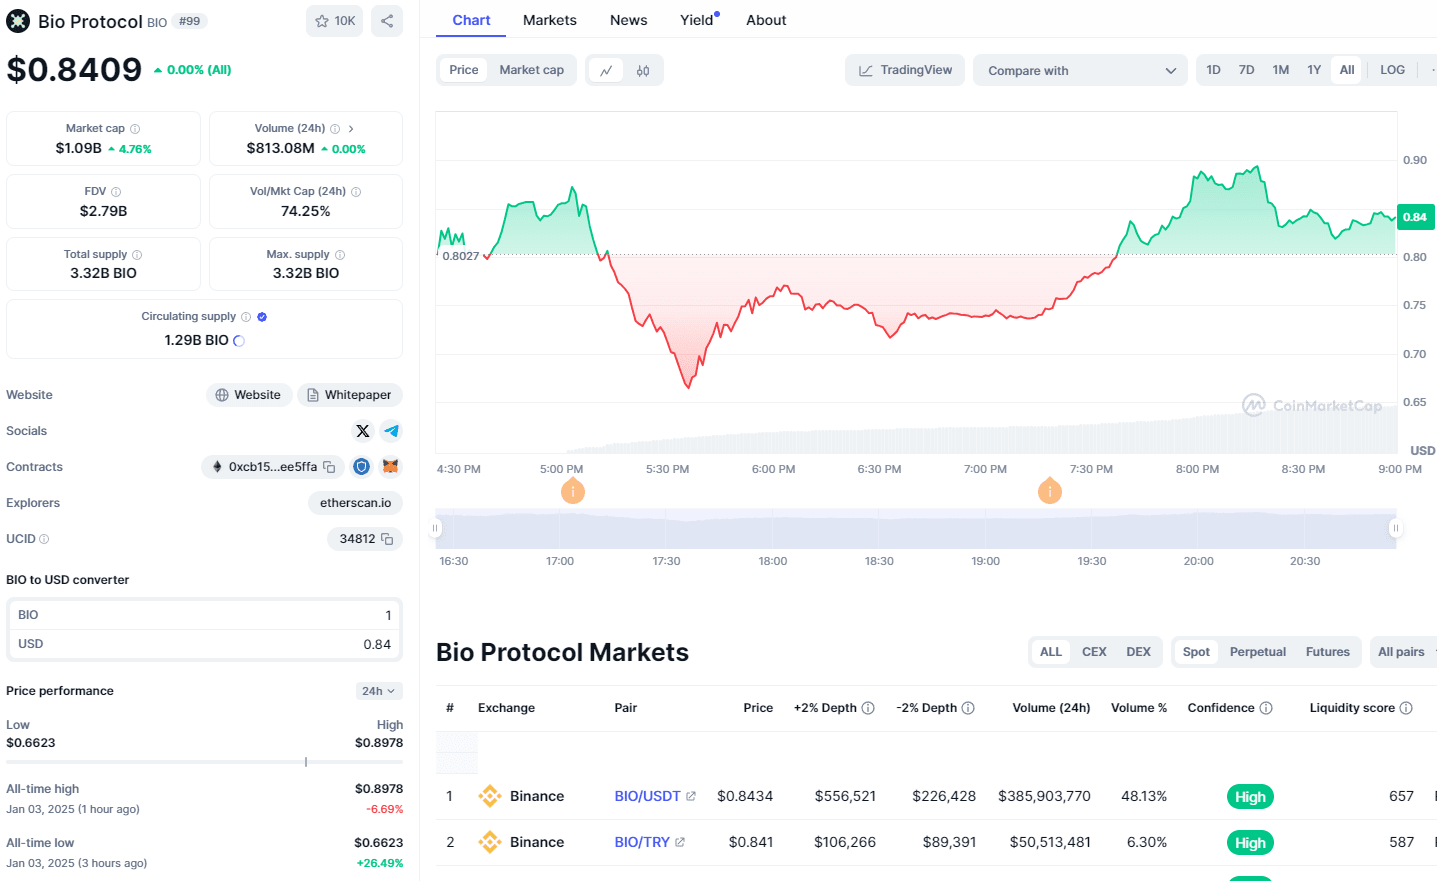Set chart range to 1M

tap(1280, 70)
